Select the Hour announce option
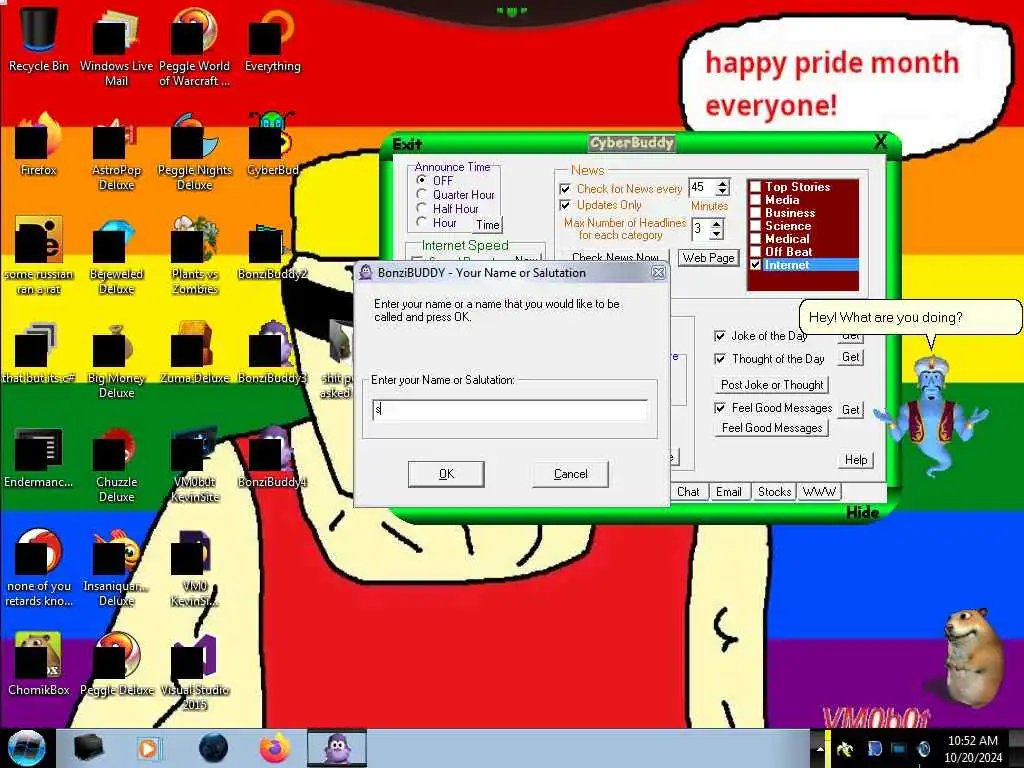This screenshot has height=768, width=1024. [422, 223]
